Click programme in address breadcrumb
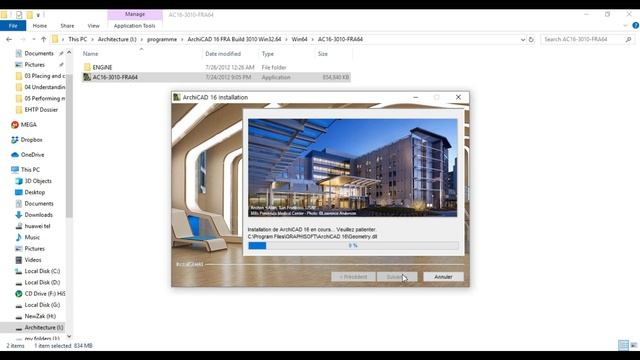The width and height of the screenshot is (640, 360). [162, 39]
